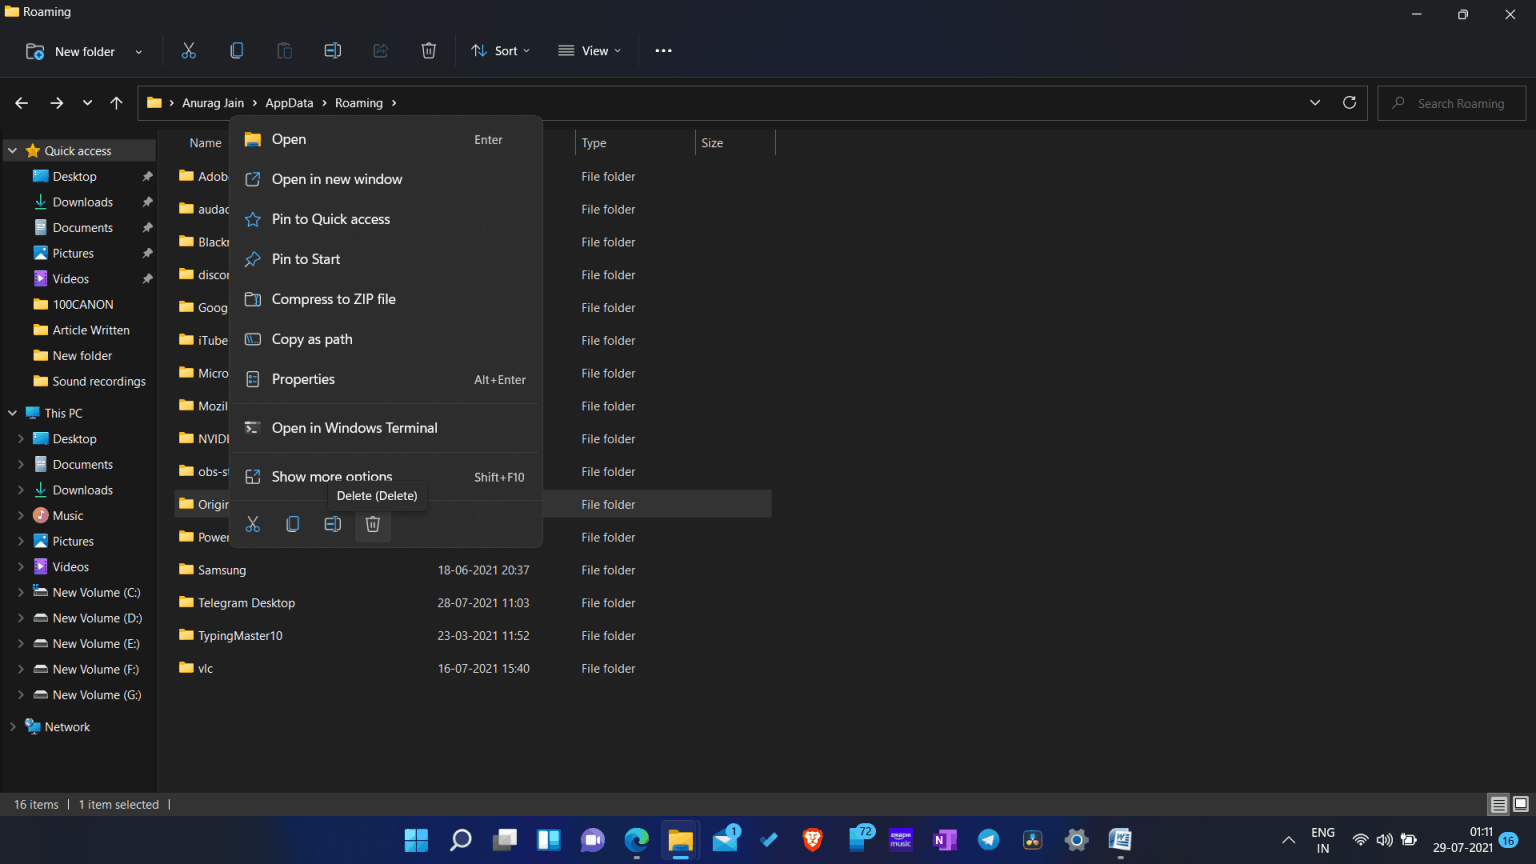
Task: Refresh the Roaming folder view
Action: coord(1349,102)
